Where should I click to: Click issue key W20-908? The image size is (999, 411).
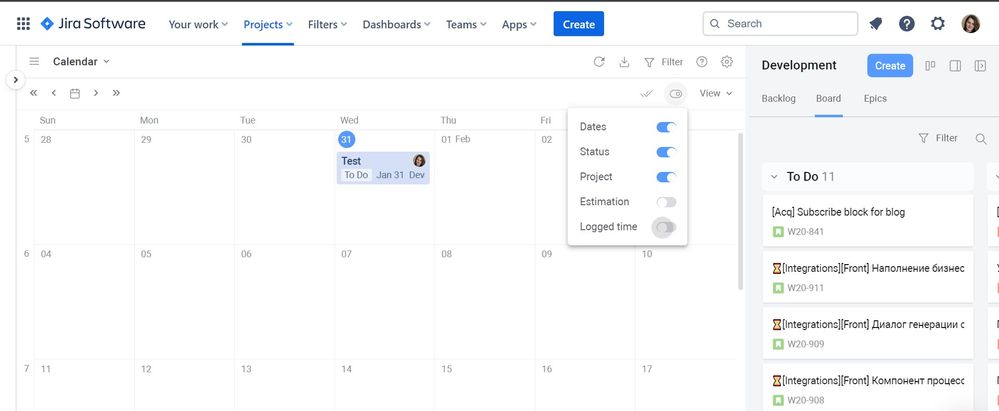pyautogui.click(x=805, y=400)
